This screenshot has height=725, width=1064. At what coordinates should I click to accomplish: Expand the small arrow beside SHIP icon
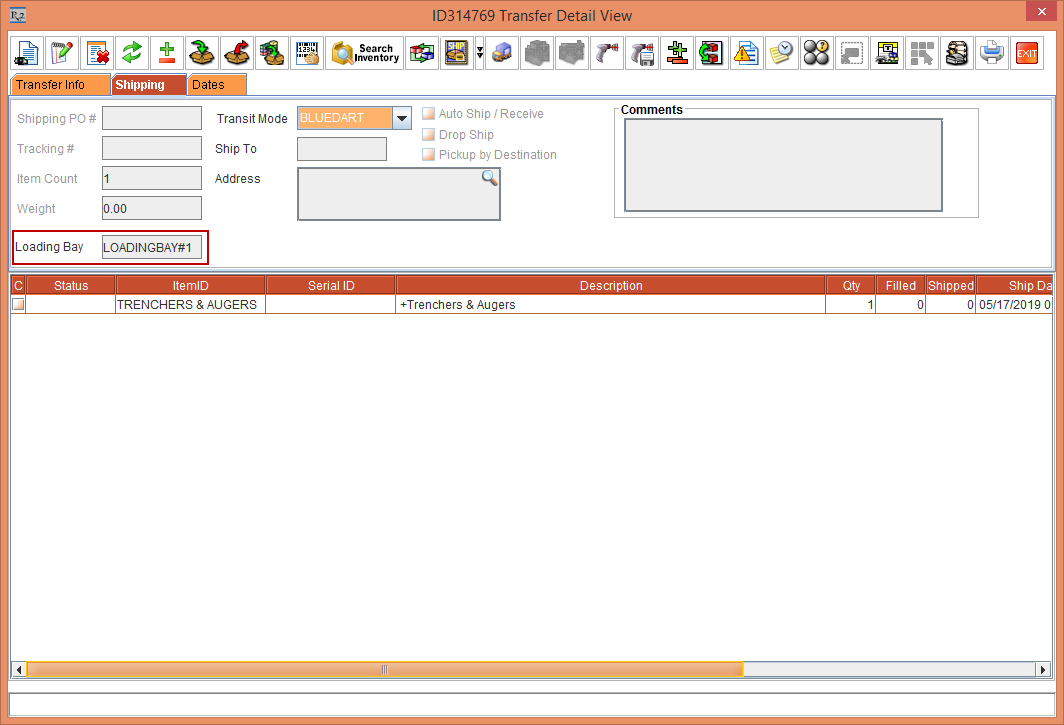tap(480, 53)
